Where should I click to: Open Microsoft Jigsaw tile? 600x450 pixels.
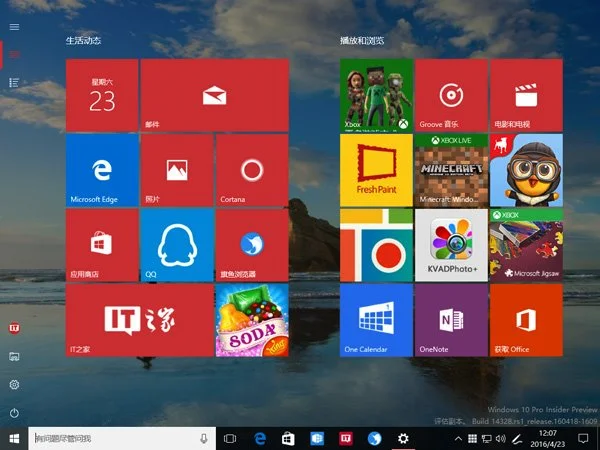(x=526, y=245)
